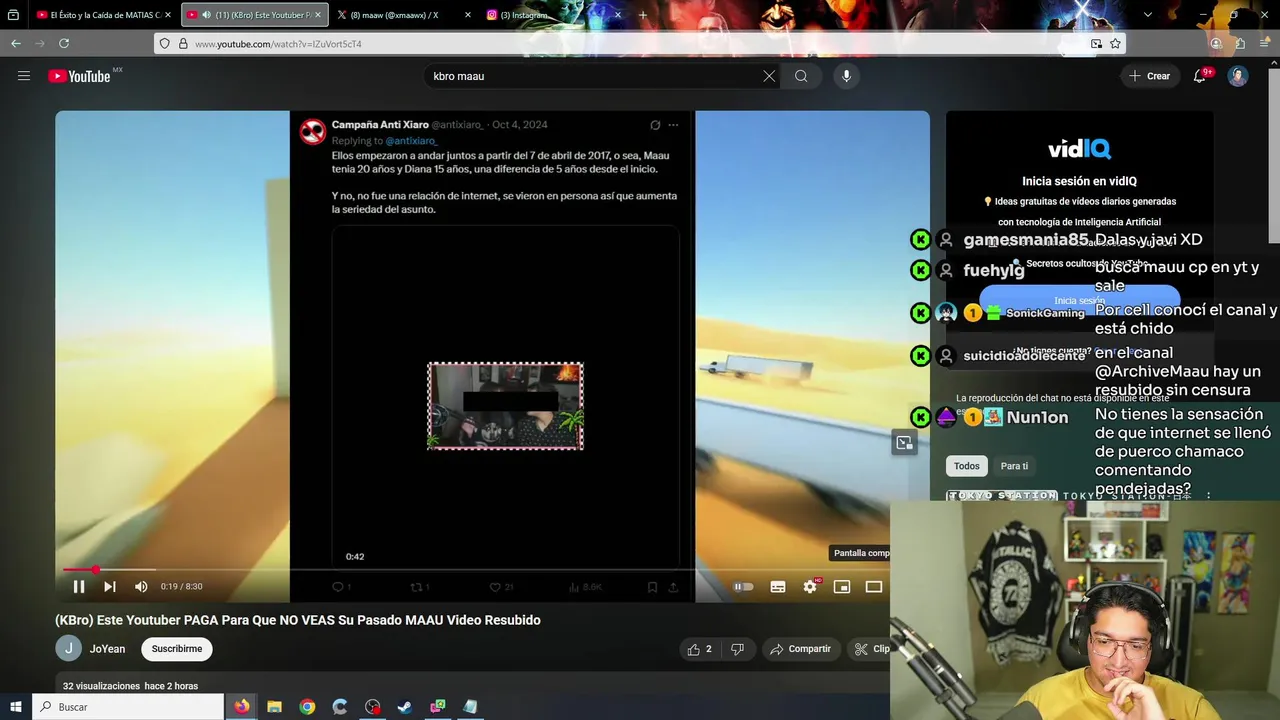
Task: Open the account avatar menu
Action: tap(1238, 76)
